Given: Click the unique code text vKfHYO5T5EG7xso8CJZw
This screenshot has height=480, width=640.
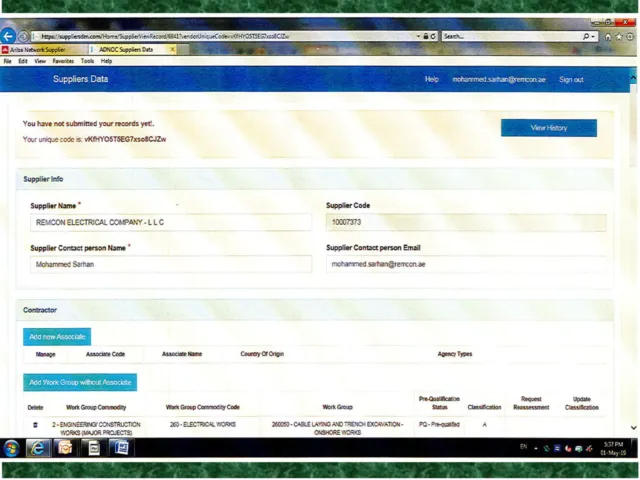Looking at the screenshot, I should [125, 139].
